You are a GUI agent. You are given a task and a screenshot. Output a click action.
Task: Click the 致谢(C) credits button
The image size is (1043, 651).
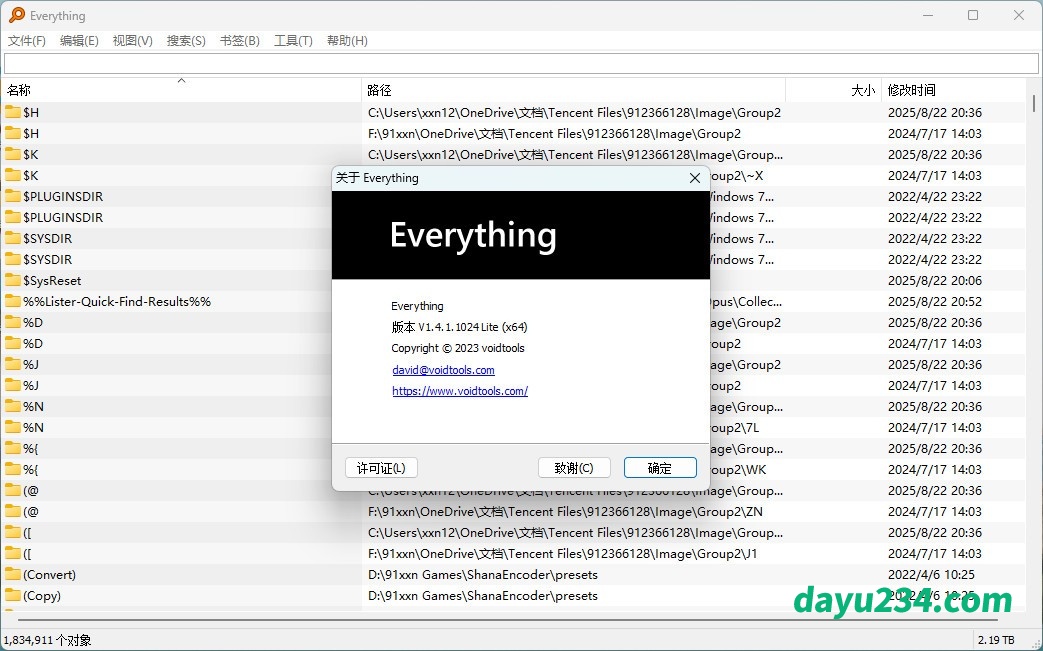574,468
